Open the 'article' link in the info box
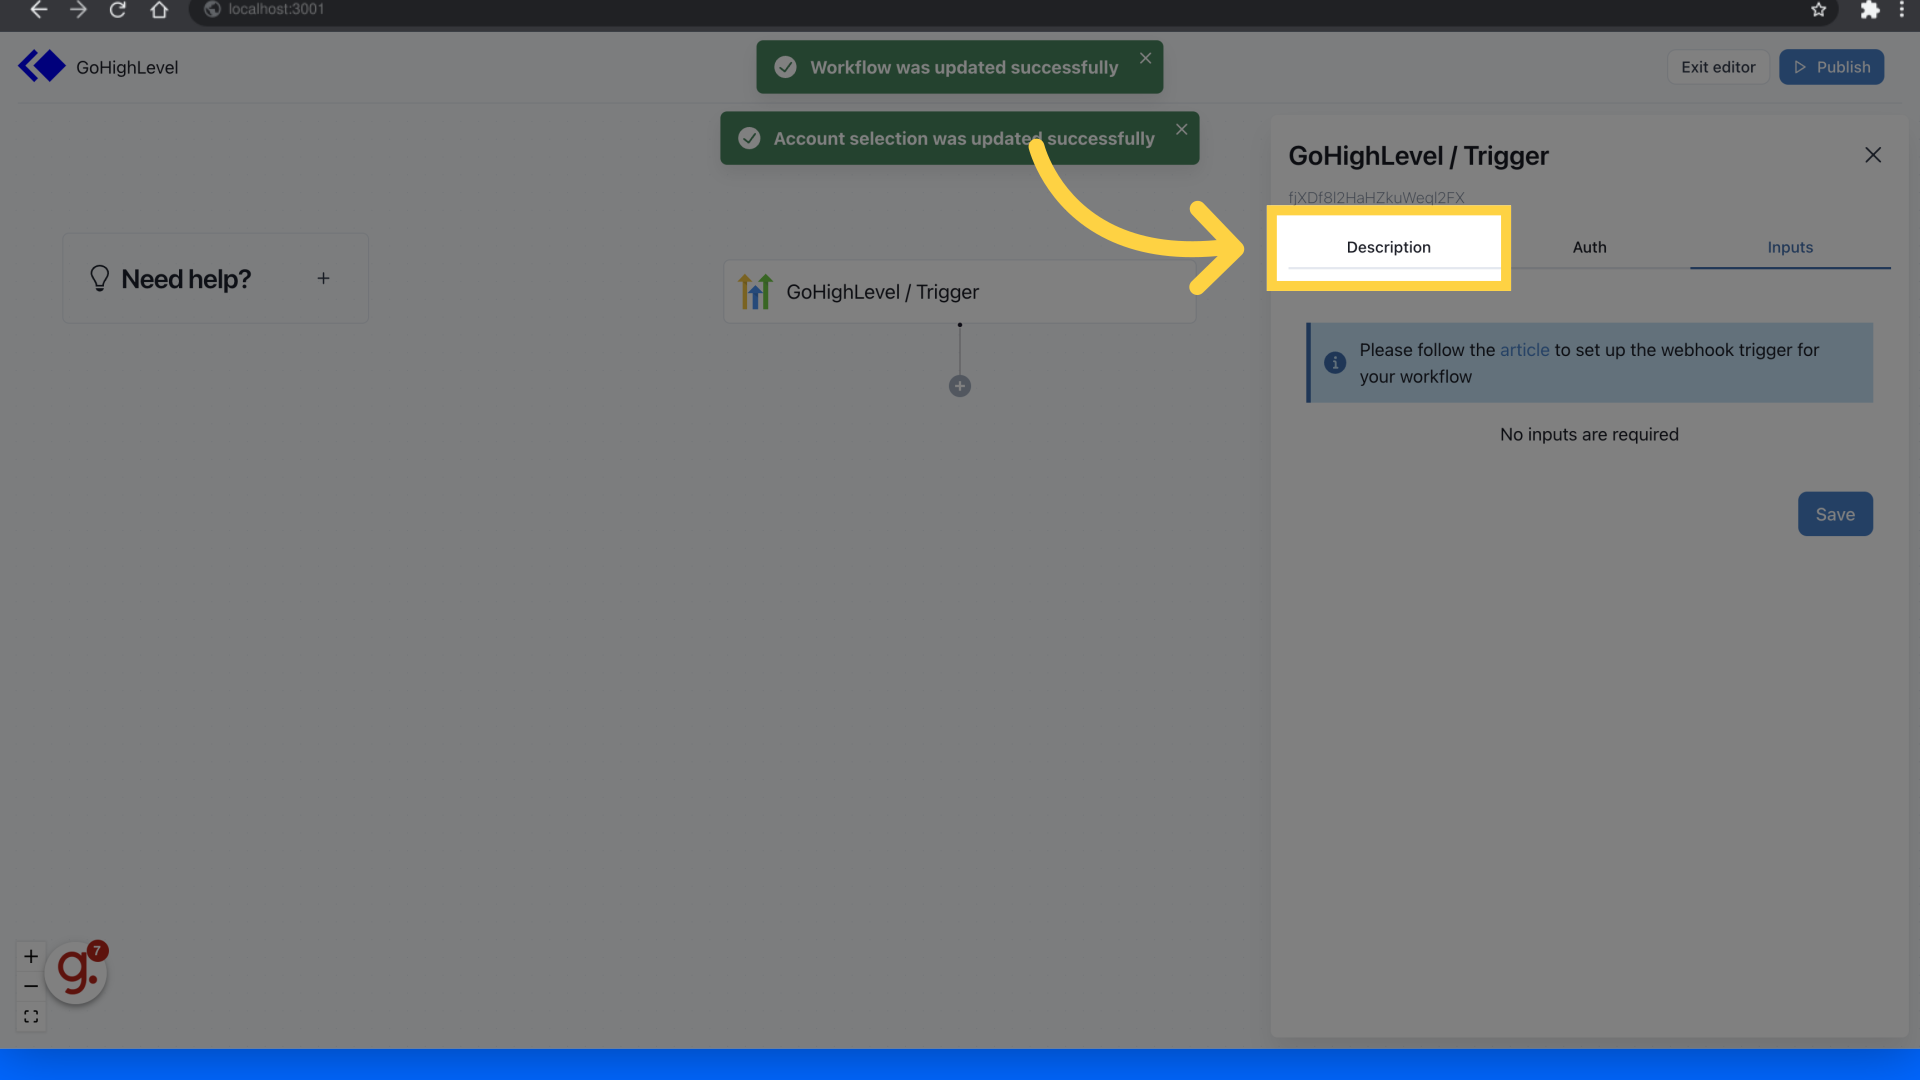 tap(1524, 350)
